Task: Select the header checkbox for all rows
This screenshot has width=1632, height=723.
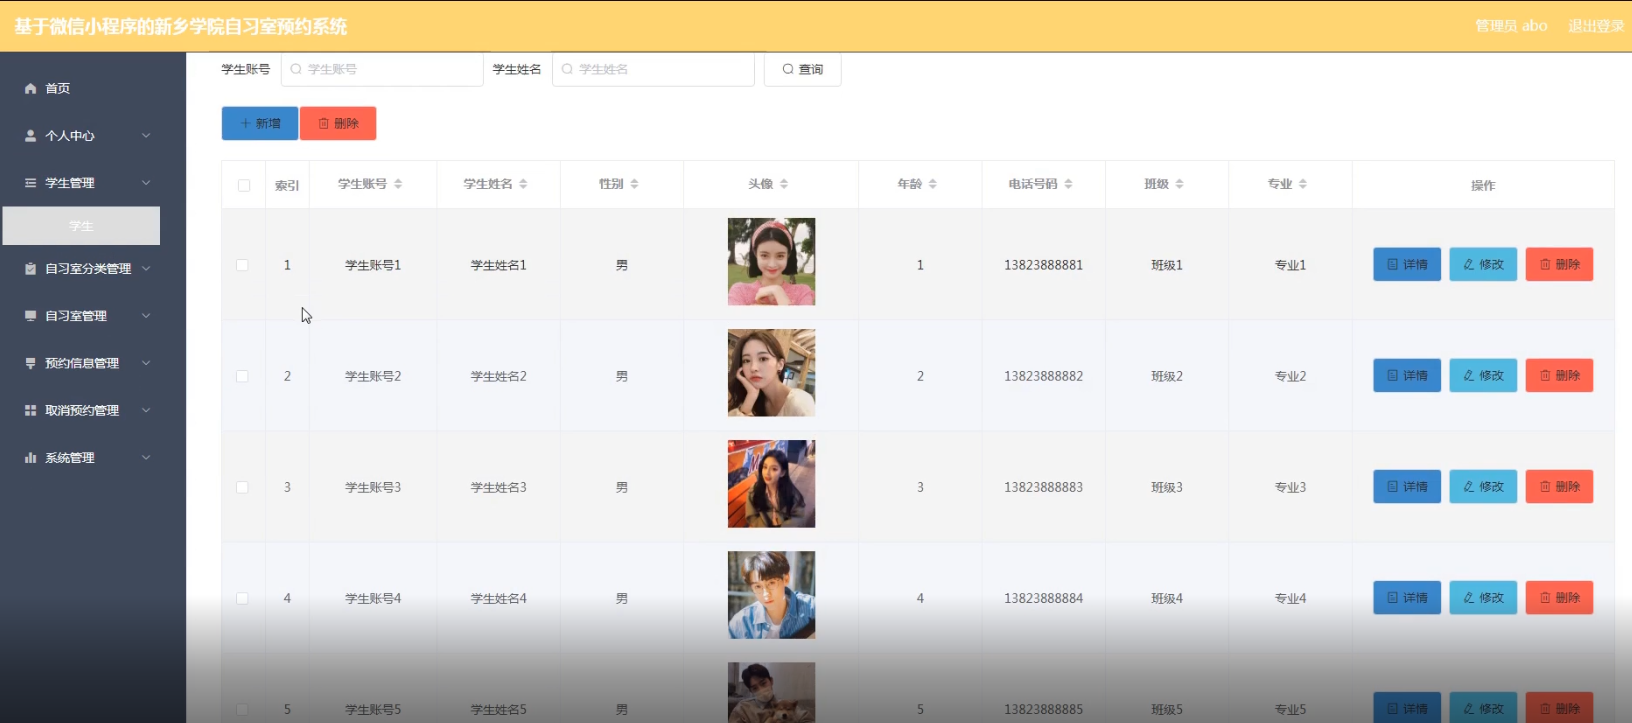Action: point(244,185)
